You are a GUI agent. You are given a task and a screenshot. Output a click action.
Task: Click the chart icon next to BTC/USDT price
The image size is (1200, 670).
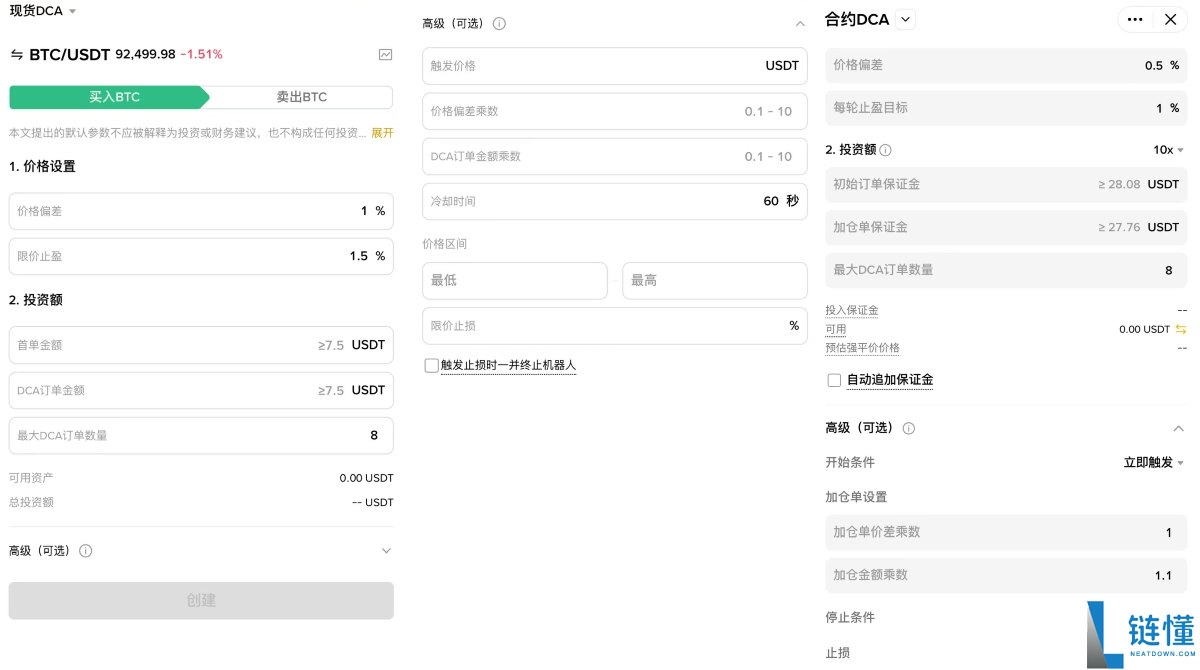(x=385, y=55)
